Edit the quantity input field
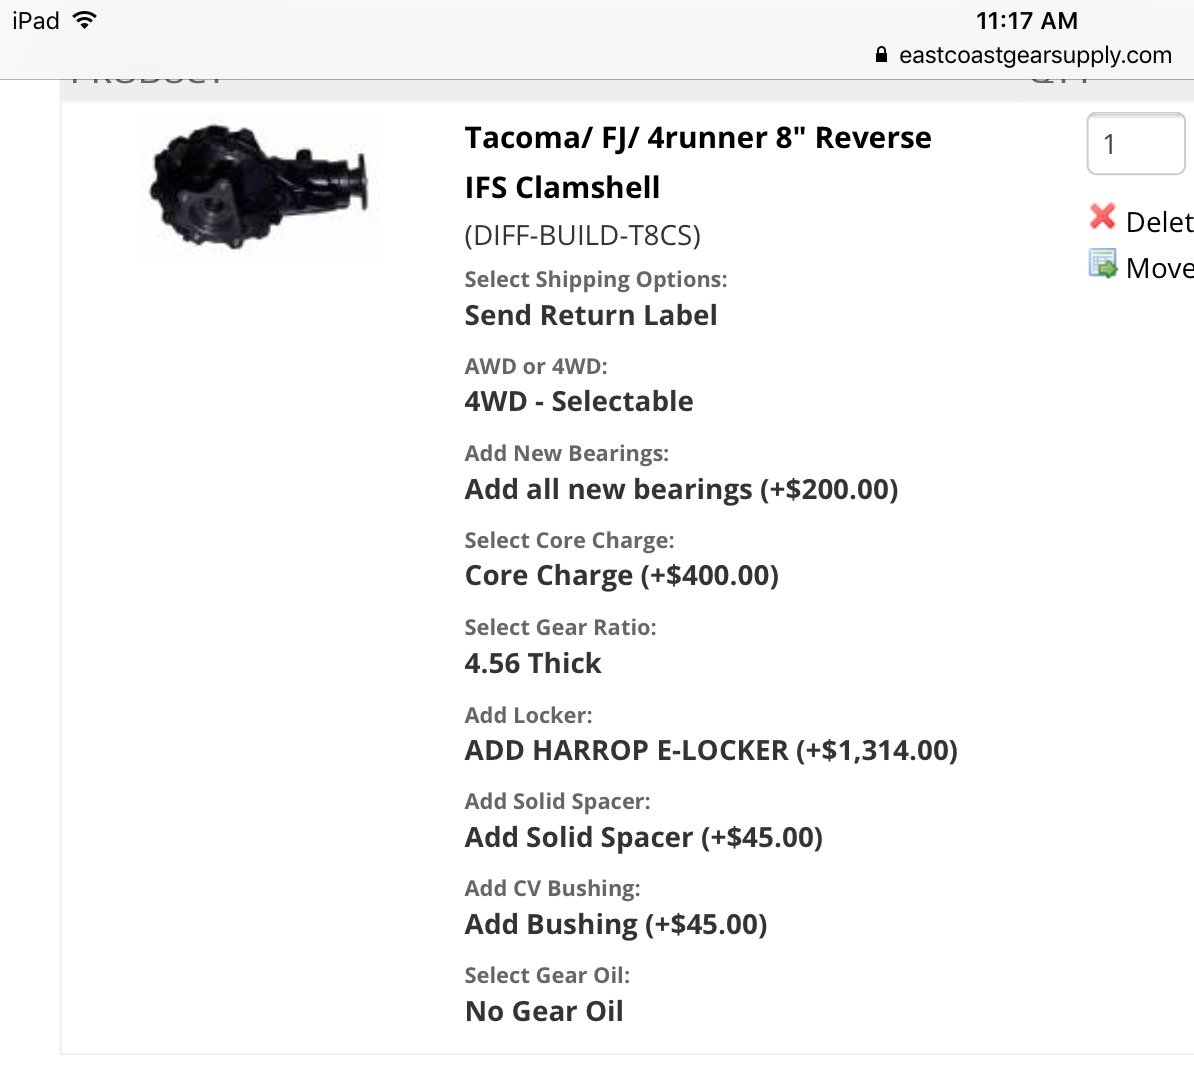Screen dimensions: 1194x1085 1135,144
